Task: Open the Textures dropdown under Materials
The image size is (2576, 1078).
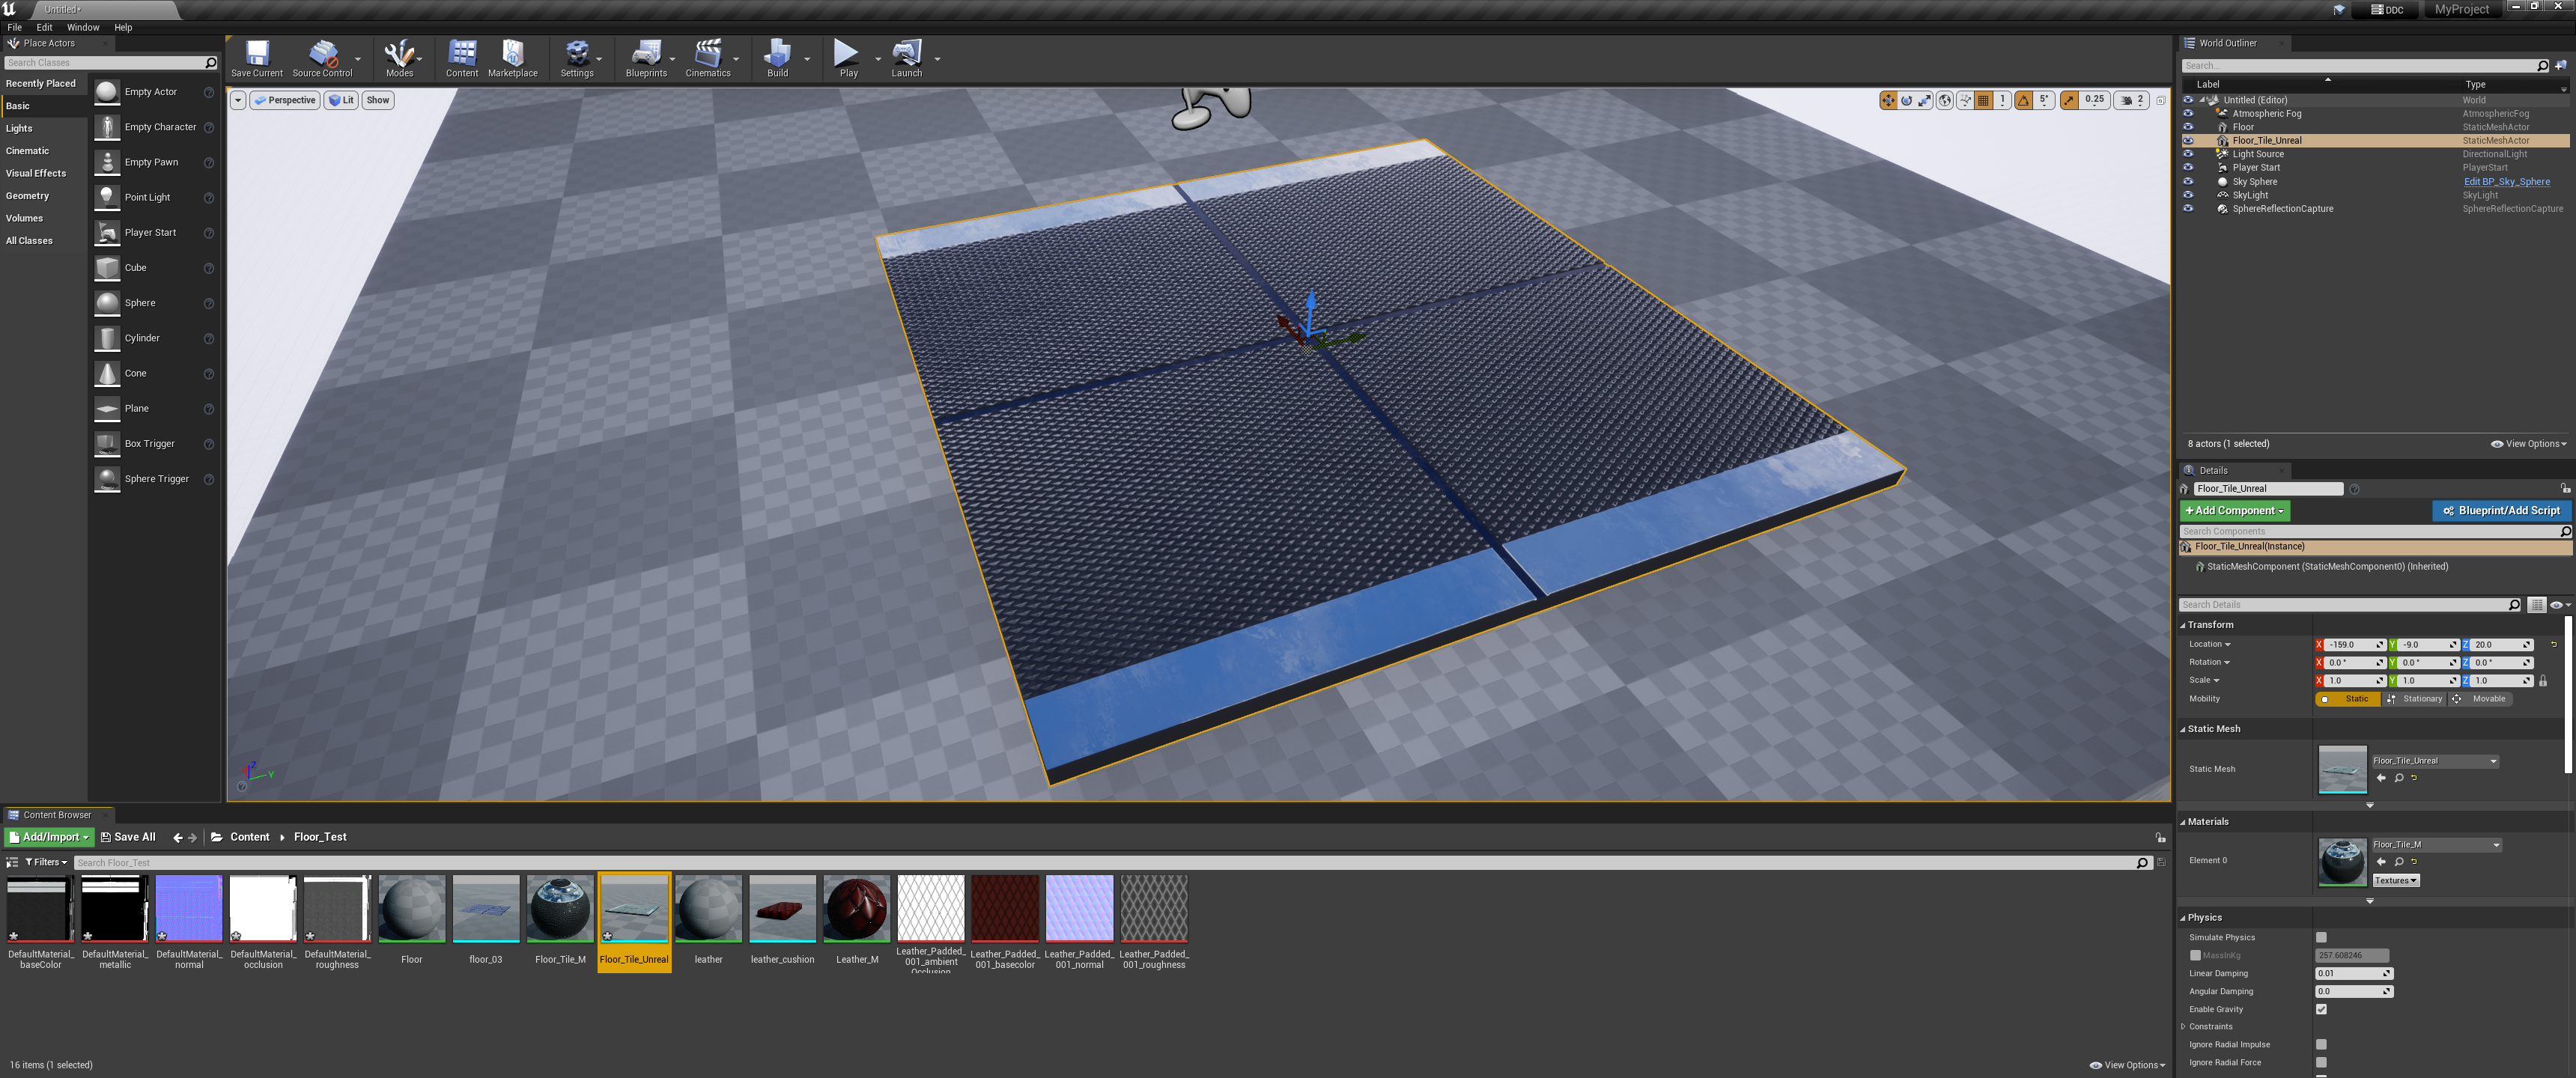Action: point(2395,881)
